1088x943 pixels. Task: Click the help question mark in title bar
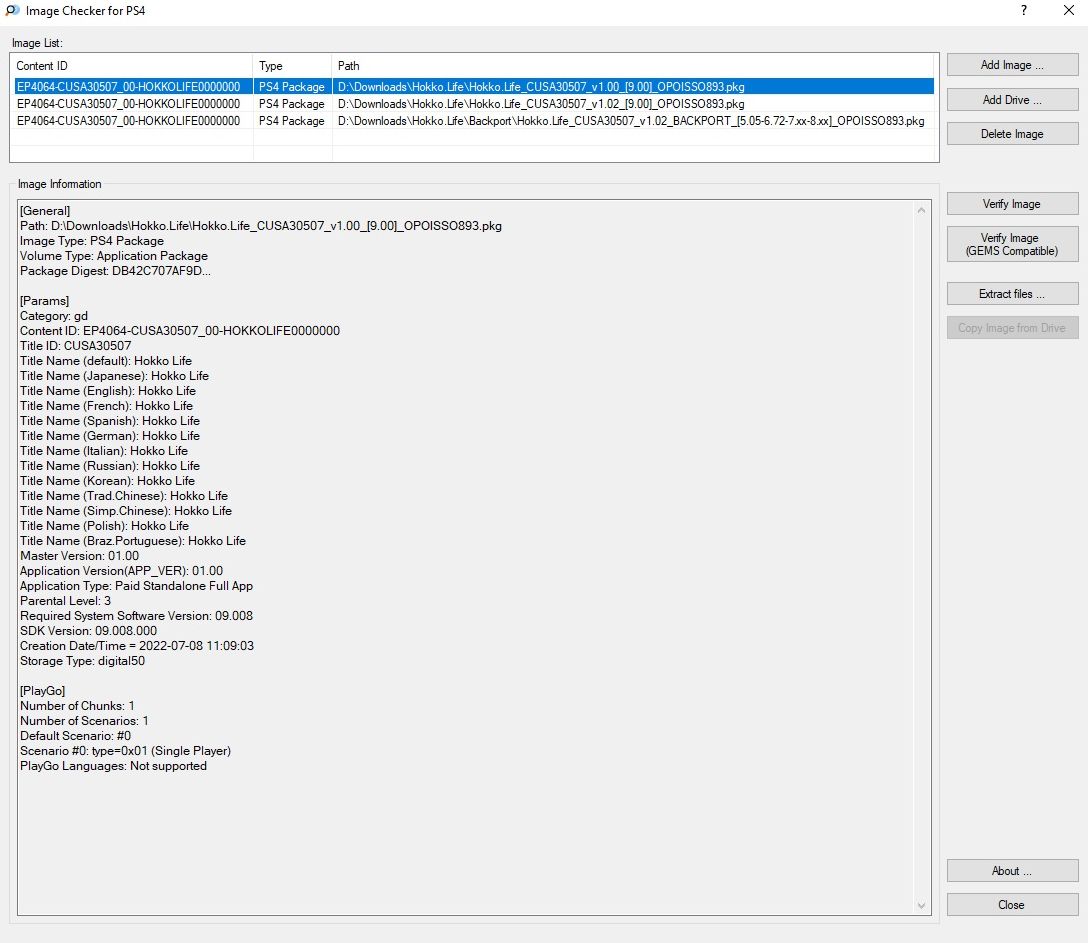point(1023,10)
